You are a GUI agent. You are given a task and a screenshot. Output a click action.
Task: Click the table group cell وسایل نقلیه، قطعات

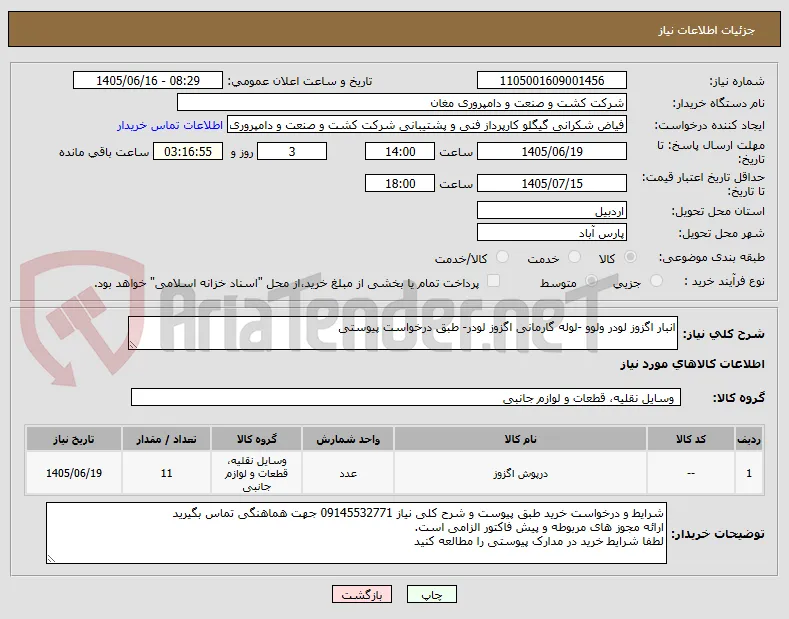pos(257,474)
